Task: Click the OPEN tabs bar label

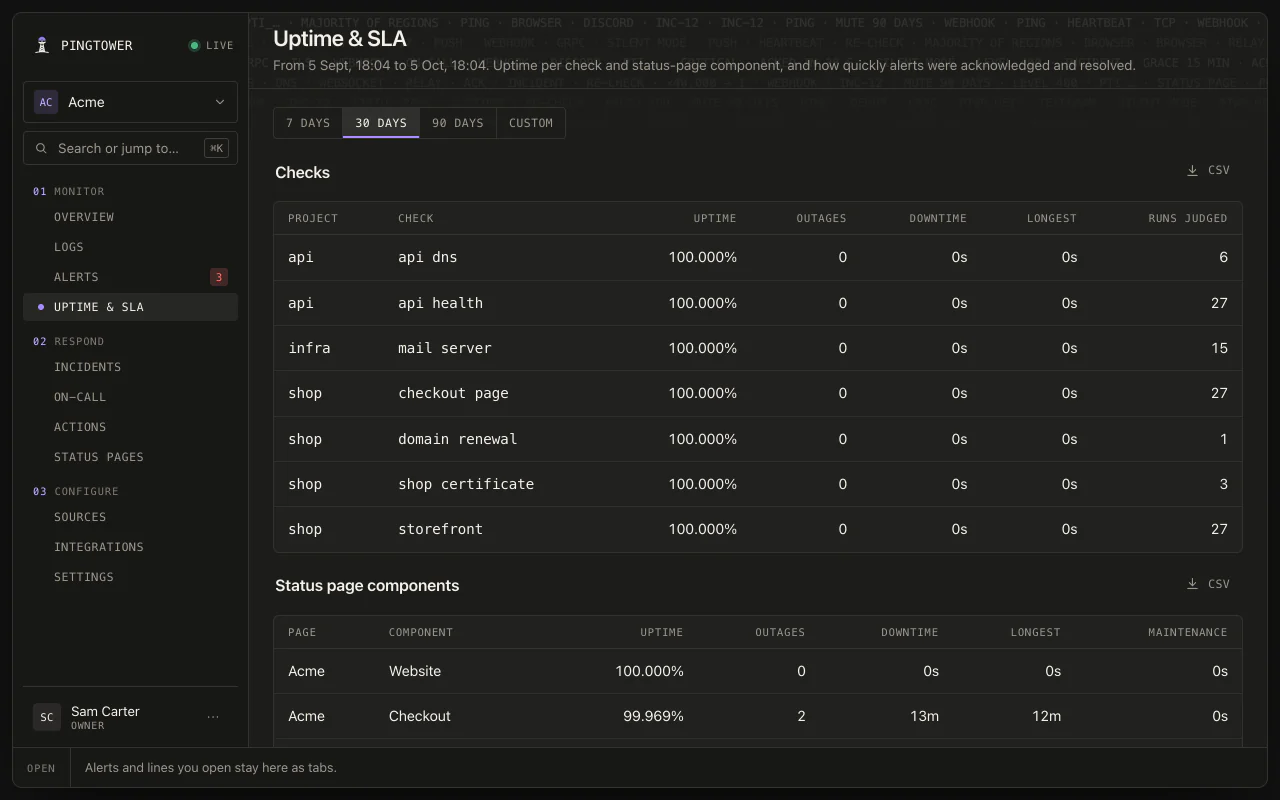Action: [41, 768]
